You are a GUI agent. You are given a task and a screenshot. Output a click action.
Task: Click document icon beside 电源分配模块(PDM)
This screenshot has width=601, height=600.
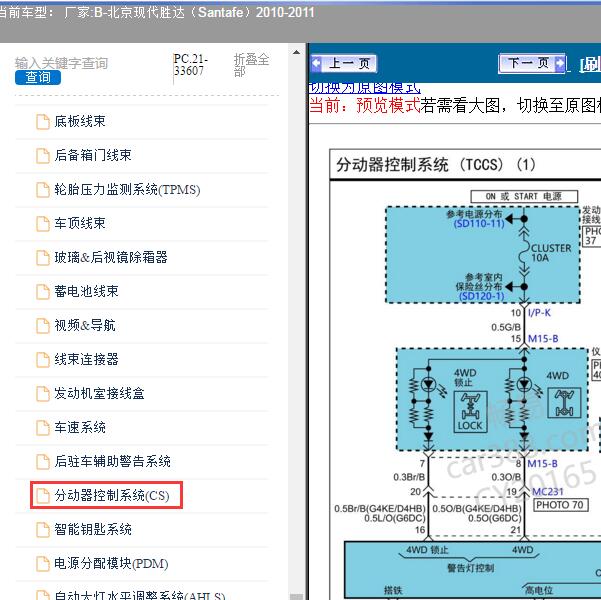click(43, 564)
